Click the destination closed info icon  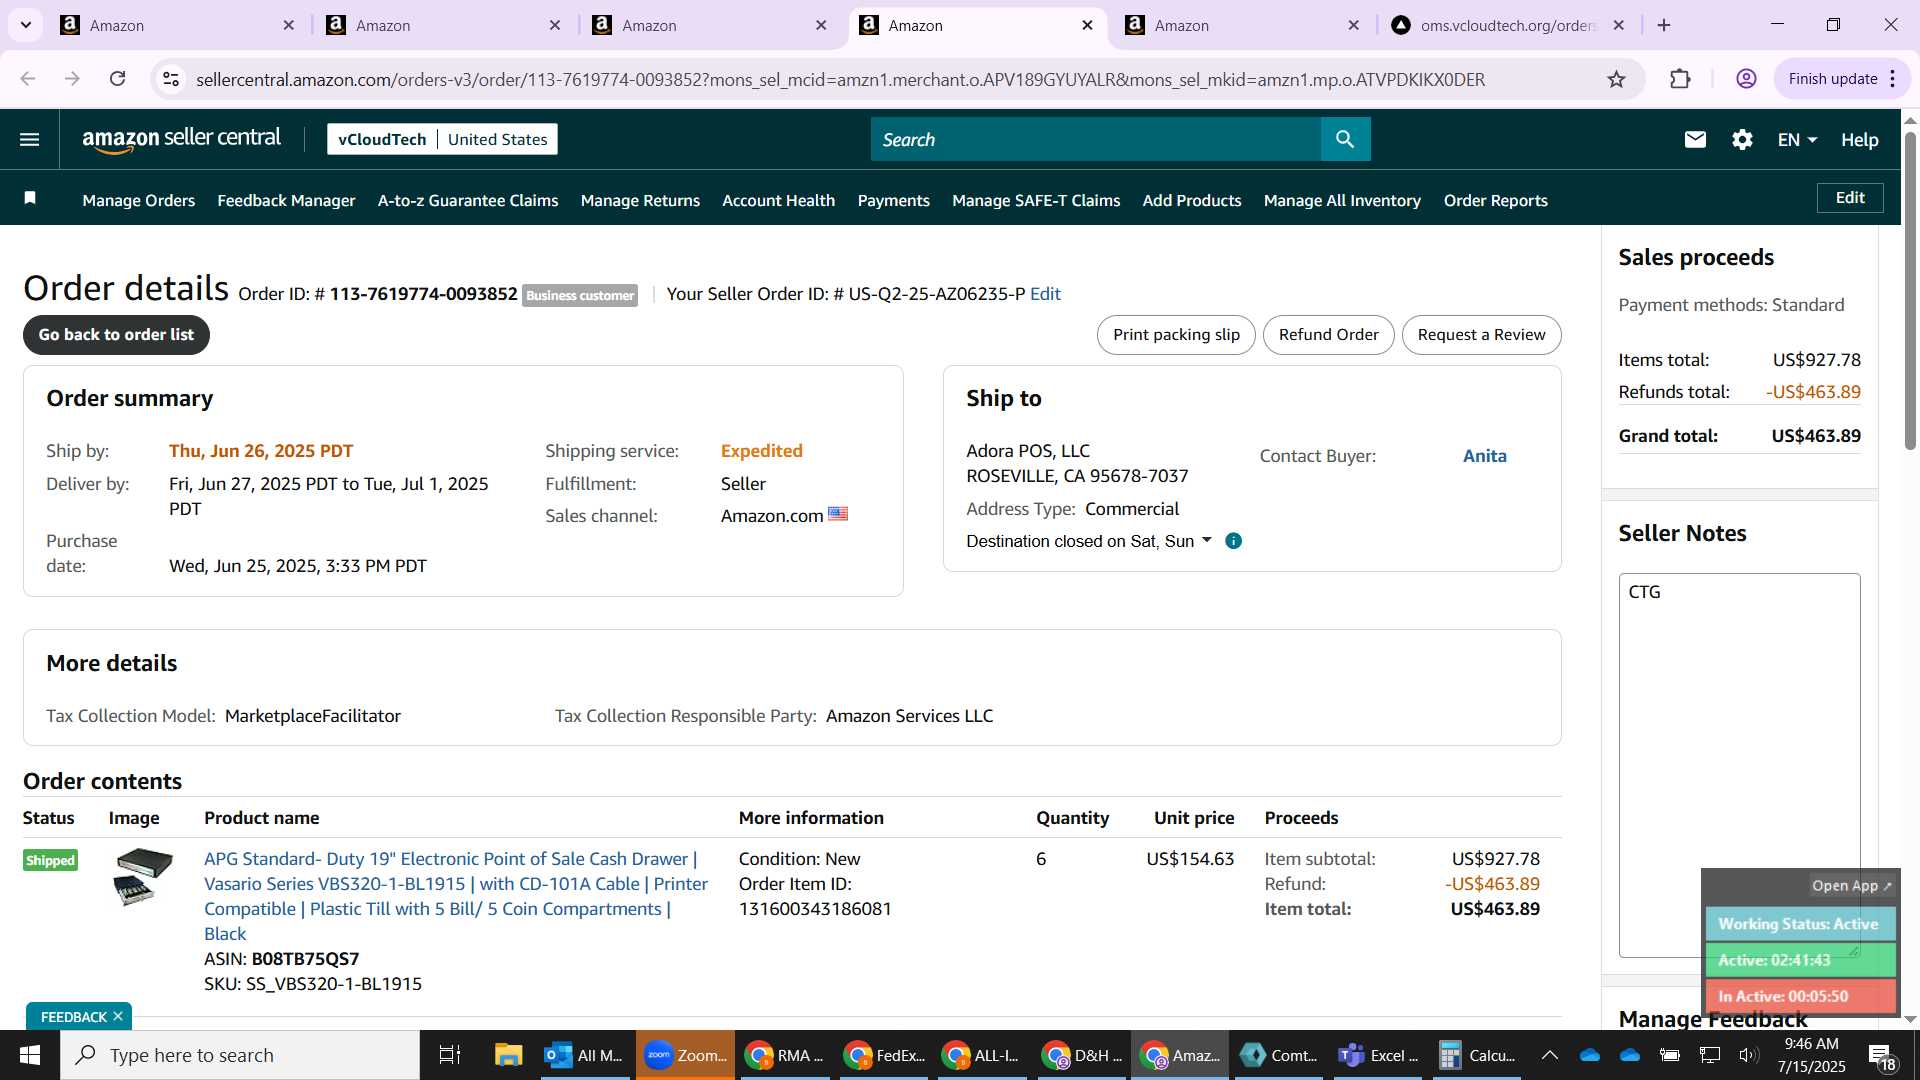point(1234,541)
